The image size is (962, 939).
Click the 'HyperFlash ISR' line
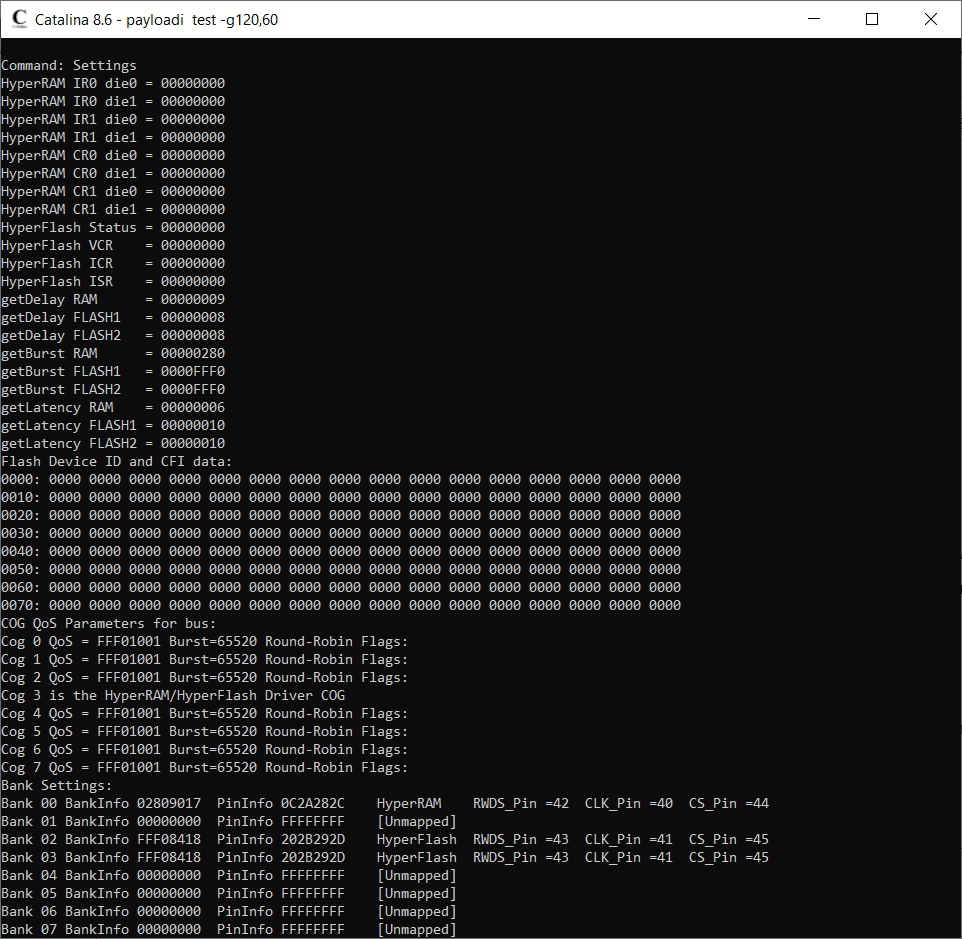pyautogui.click(x=113, y=282)
